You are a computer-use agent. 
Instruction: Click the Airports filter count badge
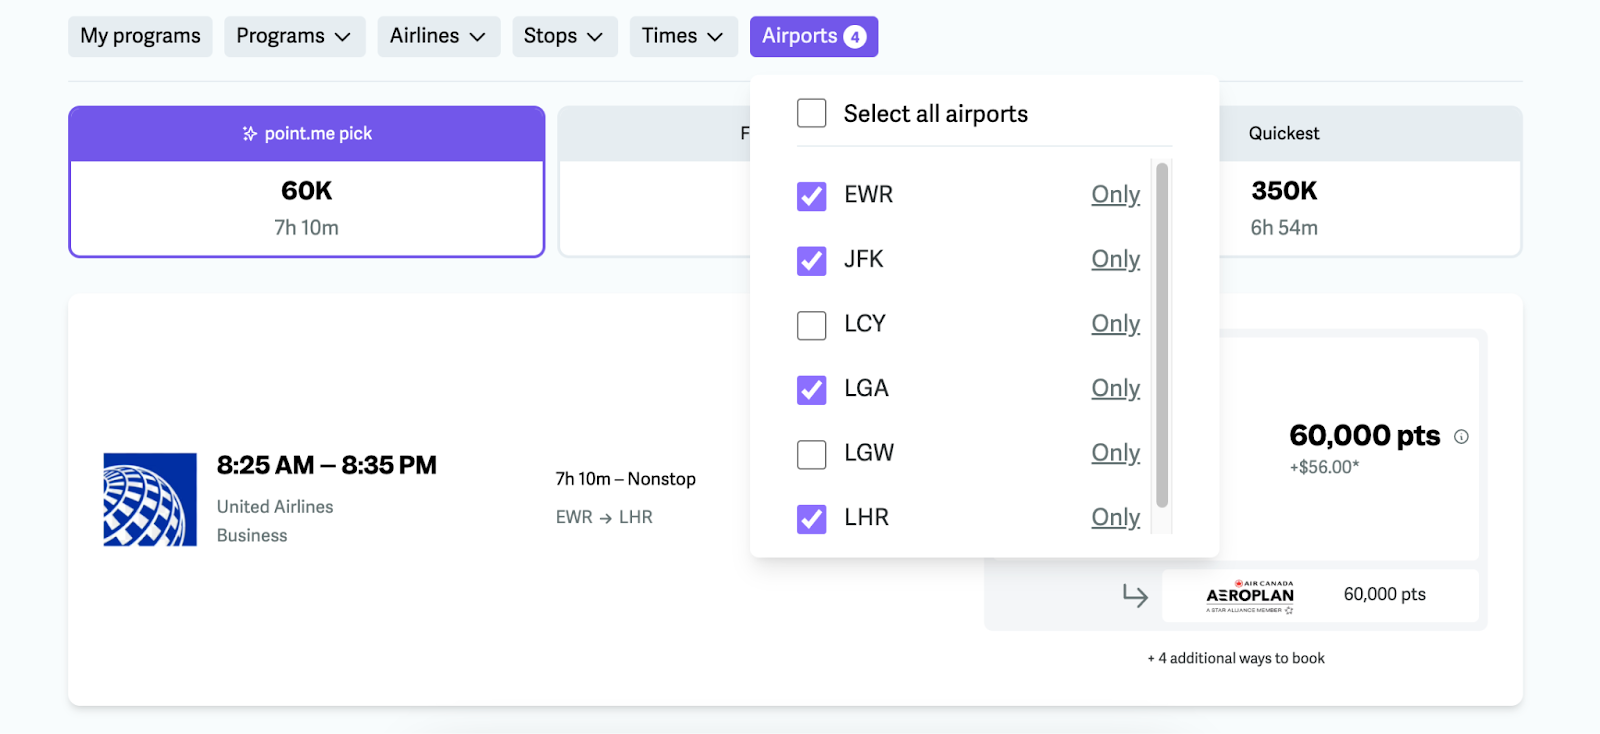855,37
